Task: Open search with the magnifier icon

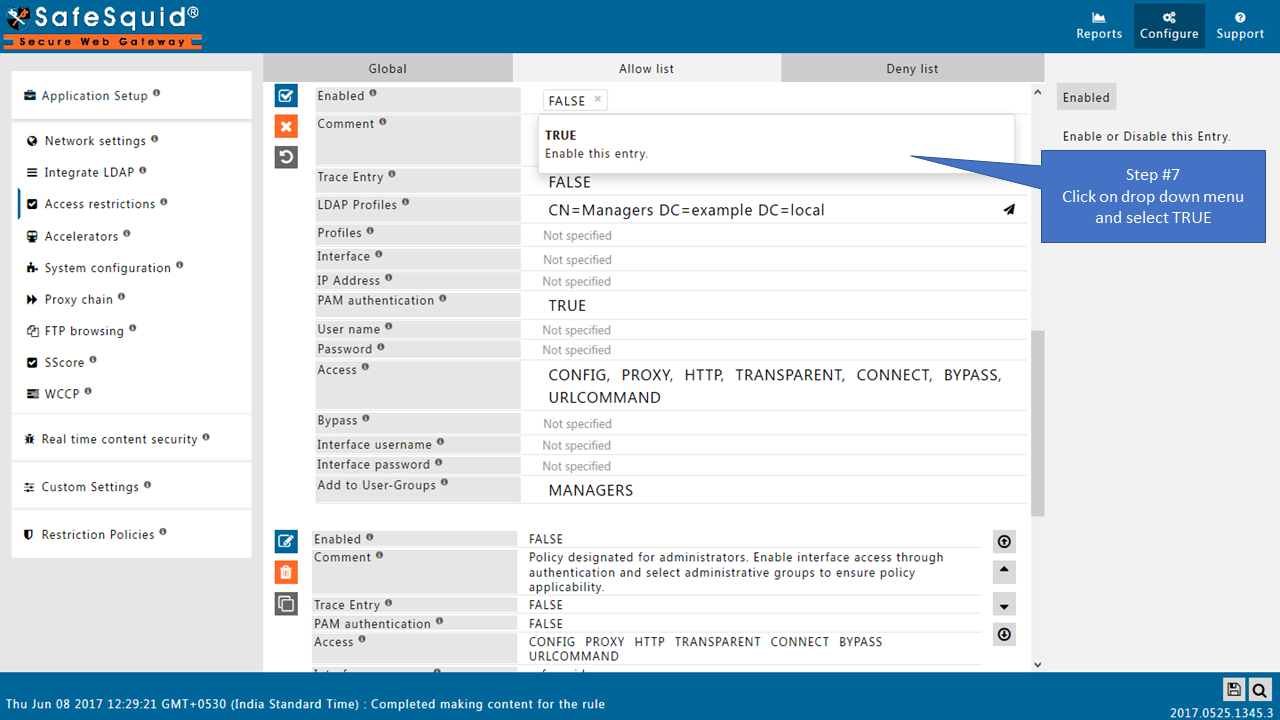Action: click(1259, 689)
